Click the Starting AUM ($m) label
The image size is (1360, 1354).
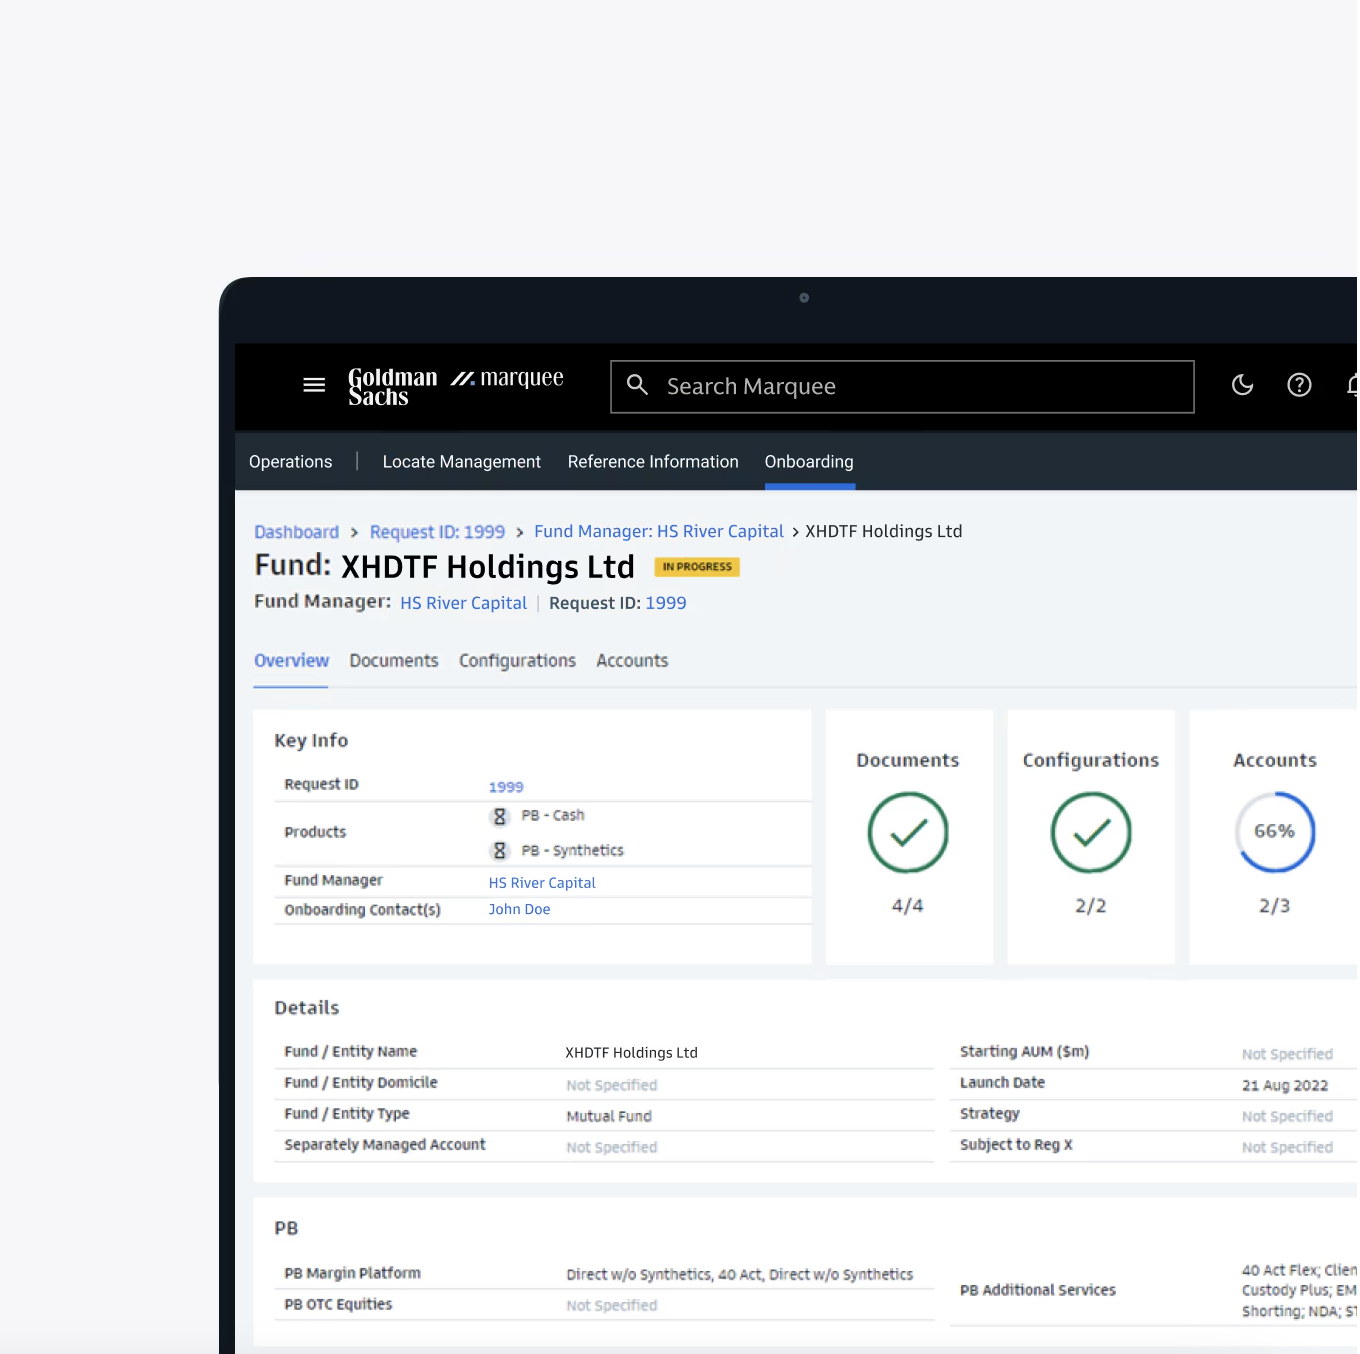(x=1024, y=1052)
